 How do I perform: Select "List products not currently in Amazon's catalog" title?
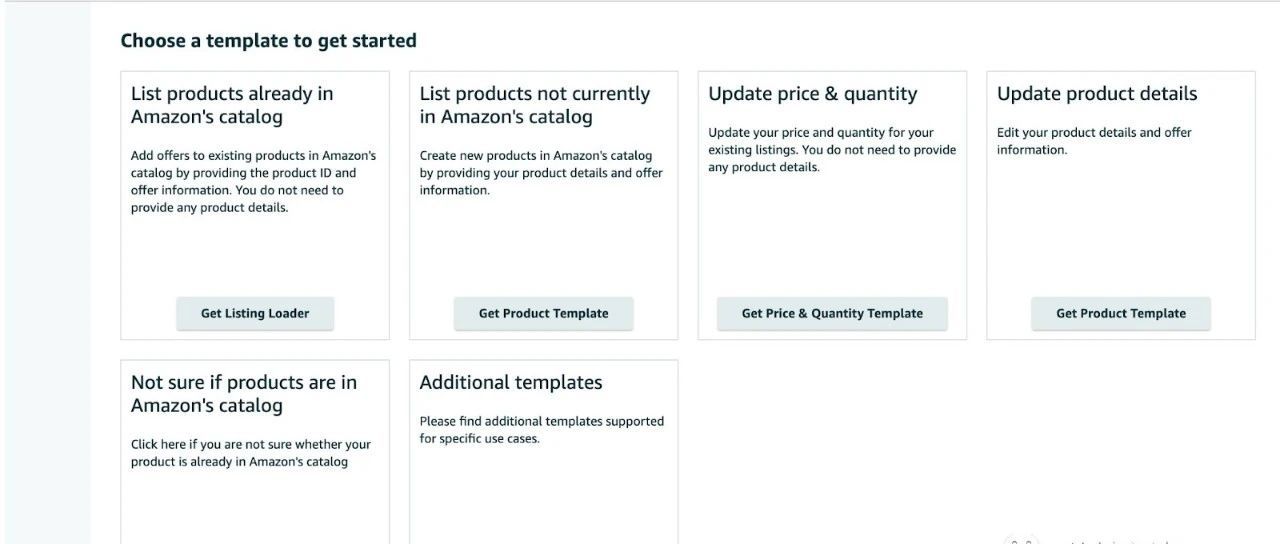pyautogui.click(x=534, y=105)
